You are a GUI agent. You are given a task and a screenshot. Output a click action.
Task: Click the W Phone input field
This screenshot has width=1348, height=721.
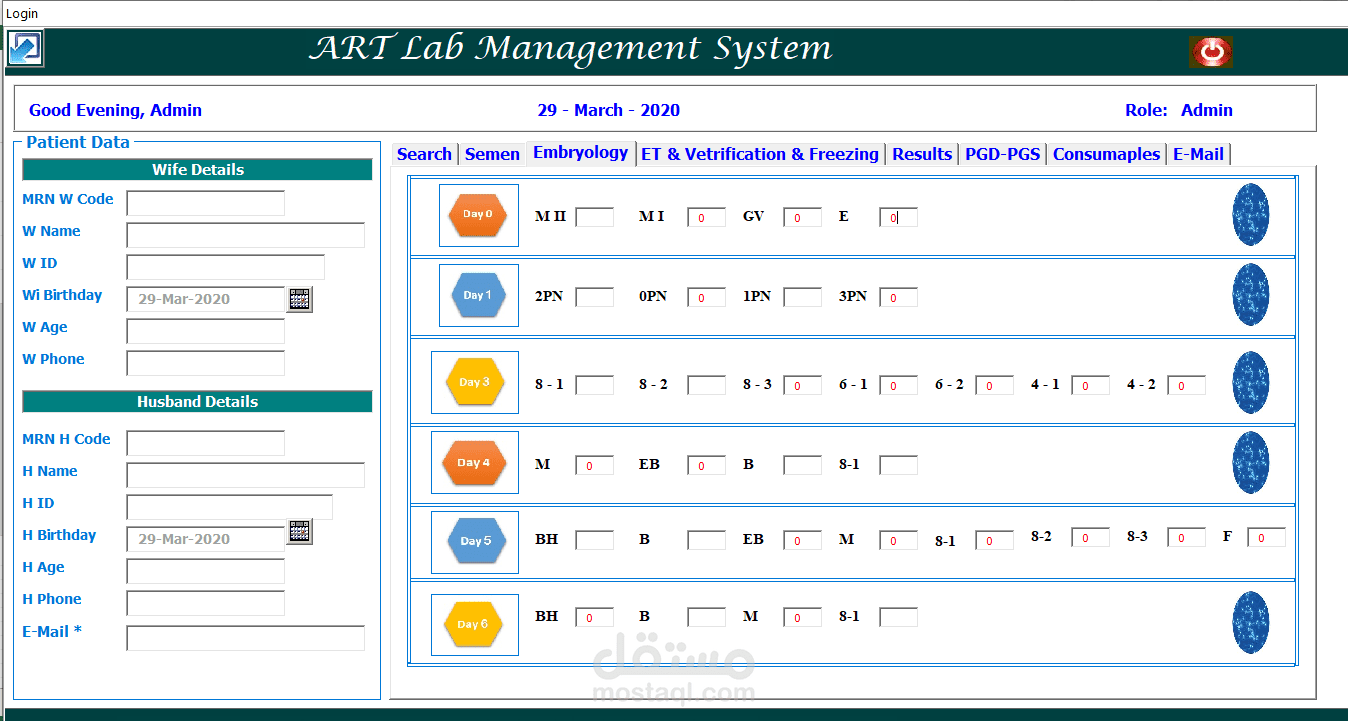point(206,363)
